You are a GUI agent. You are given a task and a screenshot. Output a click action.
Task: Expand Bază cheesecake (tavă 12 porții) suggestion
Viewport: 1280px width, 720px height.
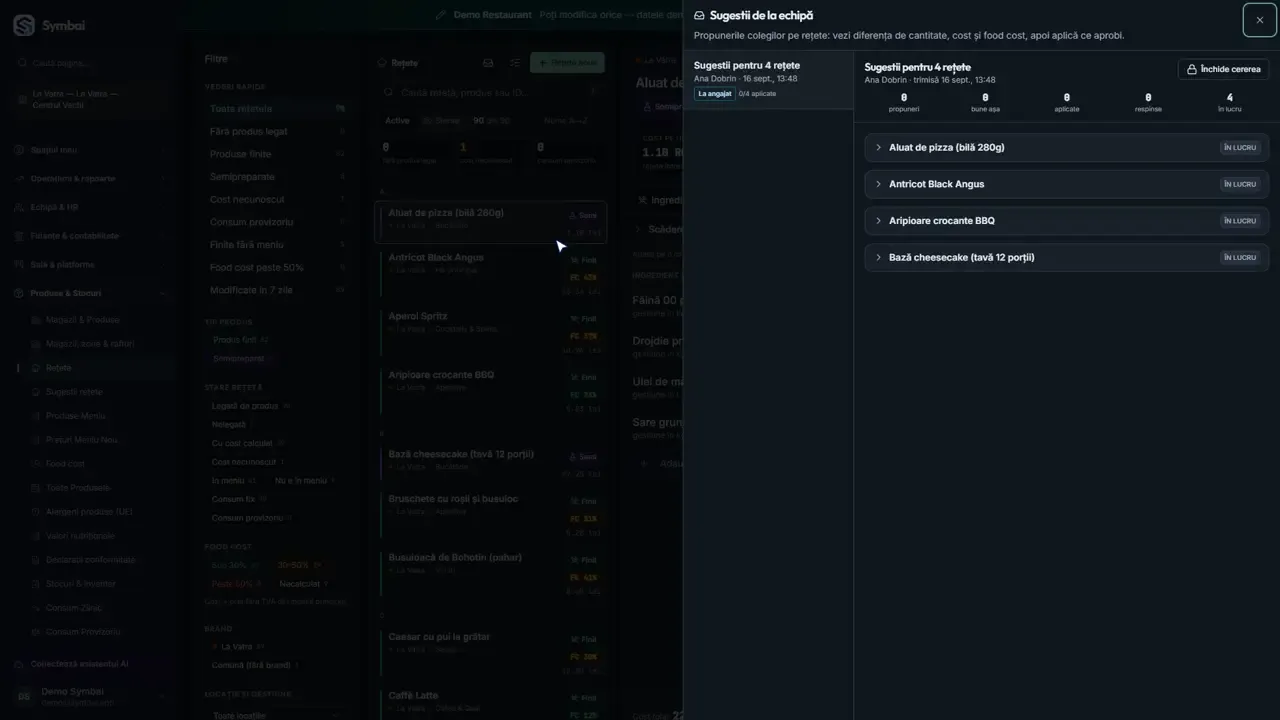click(1066, 257)
